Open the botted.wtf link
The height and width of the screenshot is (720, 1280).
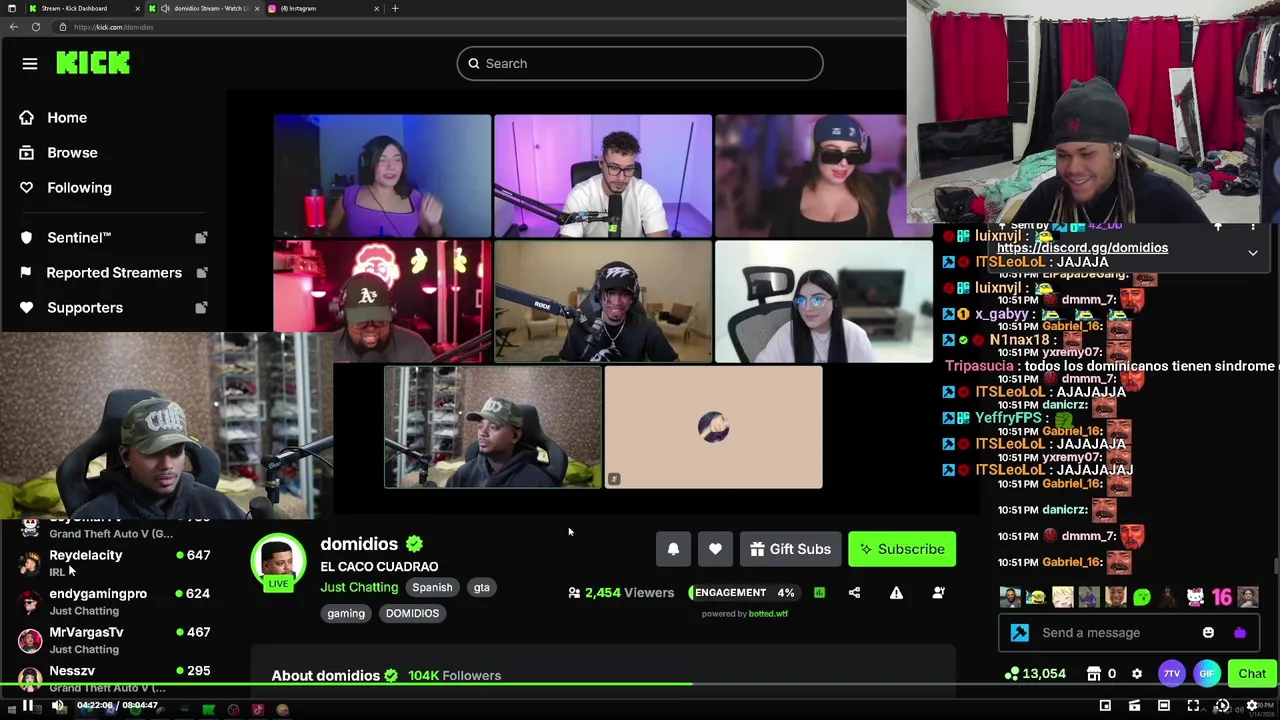tap(768, 614)
